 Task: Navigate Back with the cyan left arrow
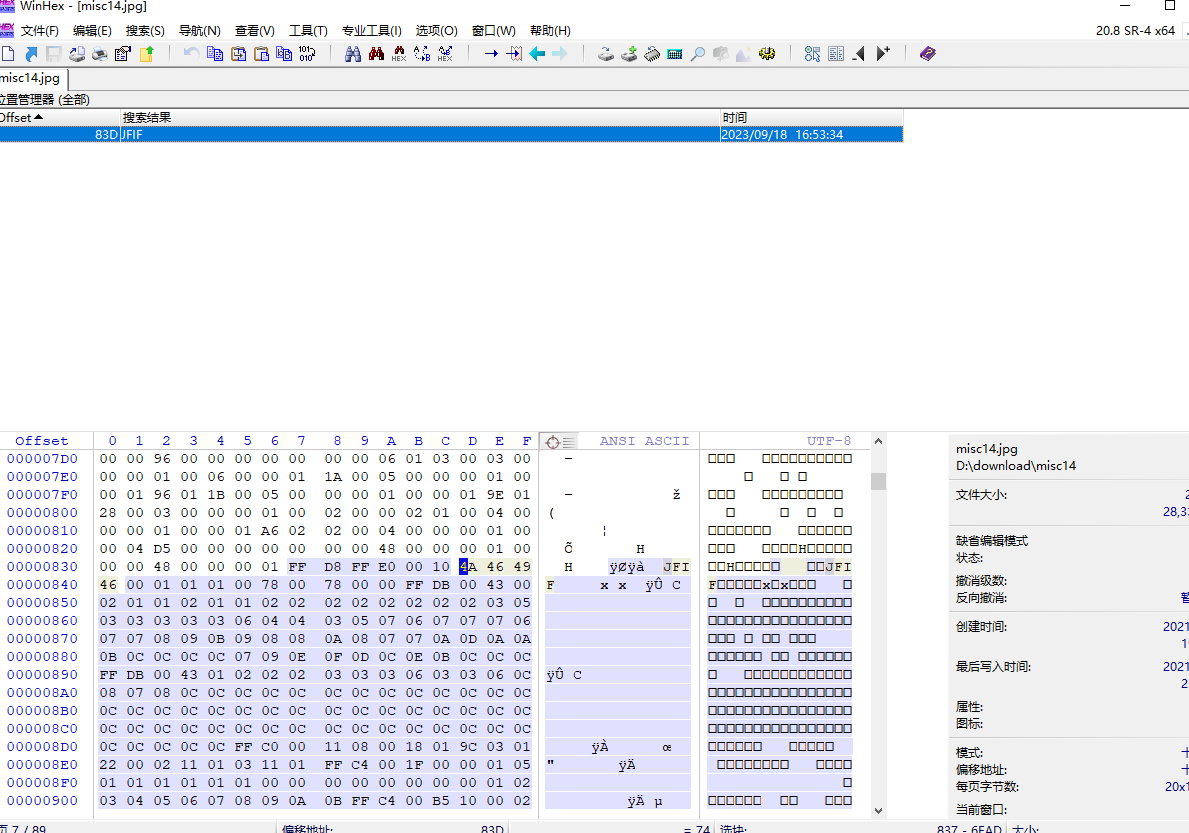pos(538,54)
